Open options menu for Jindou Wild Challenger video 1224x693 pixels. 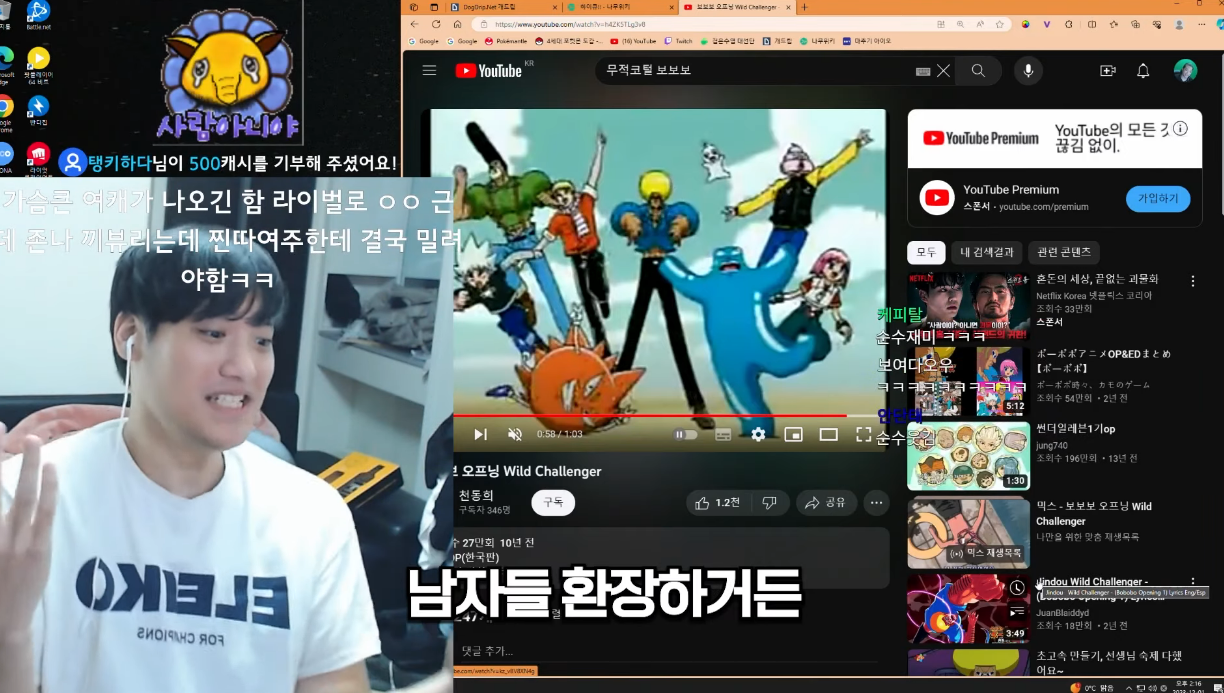(x=1192, y=582)
